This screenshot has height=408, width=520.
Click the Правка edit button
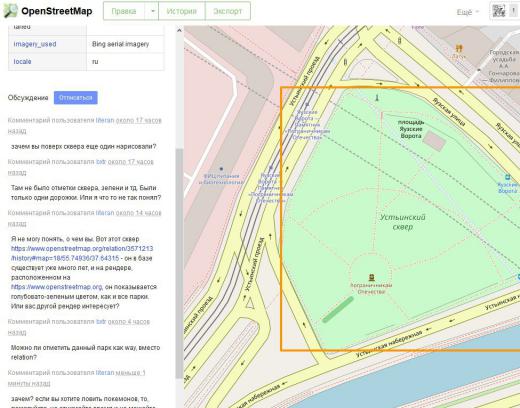pyautogui.click(x=124, y=11)
